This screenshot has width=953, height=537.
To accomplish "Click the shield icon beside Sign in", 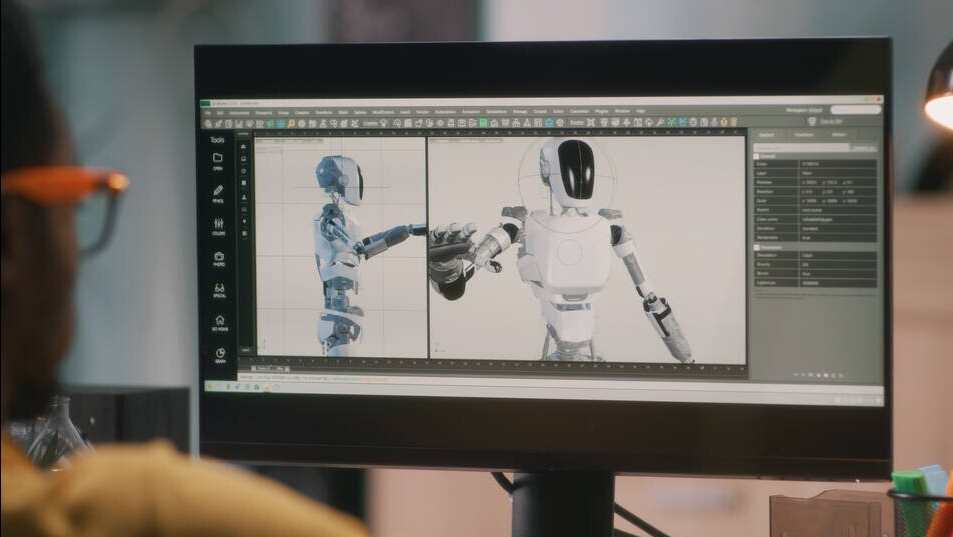I will (x=811, y=121).
